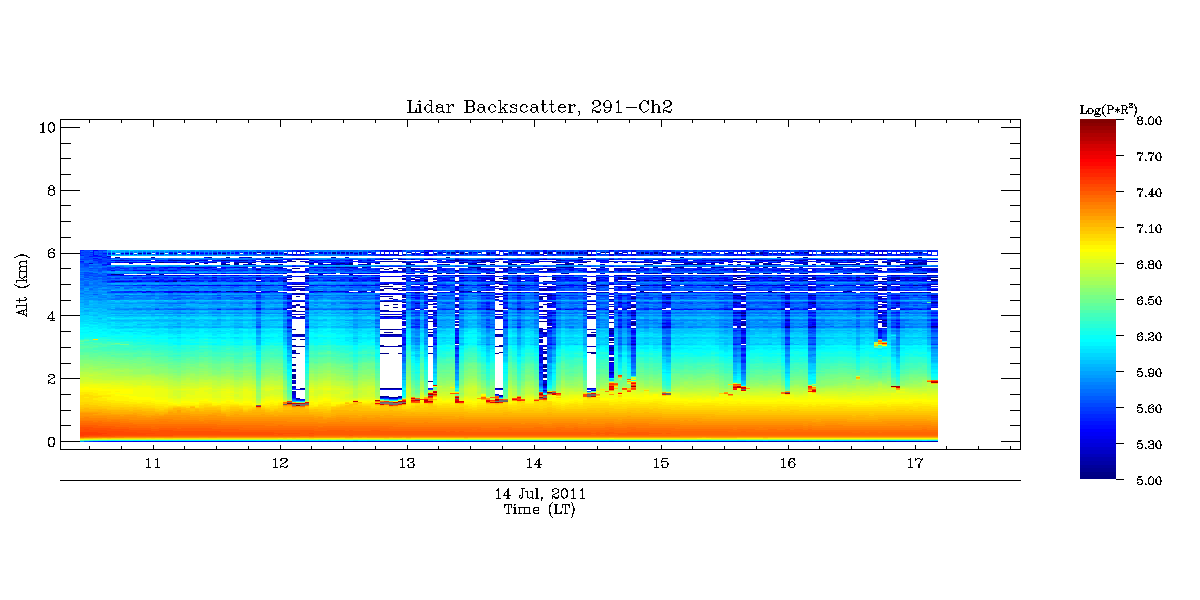Click the y-axis tick label 2
1200x600 pixels.
click(49, 379)
